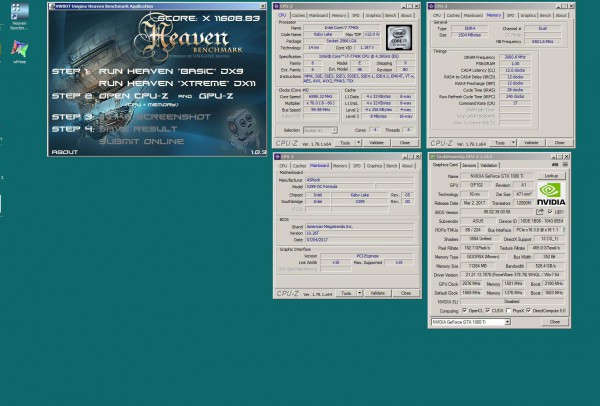Expand the Tools arrow in the CPU-Z Mainboard window

[x=360, y=293]
